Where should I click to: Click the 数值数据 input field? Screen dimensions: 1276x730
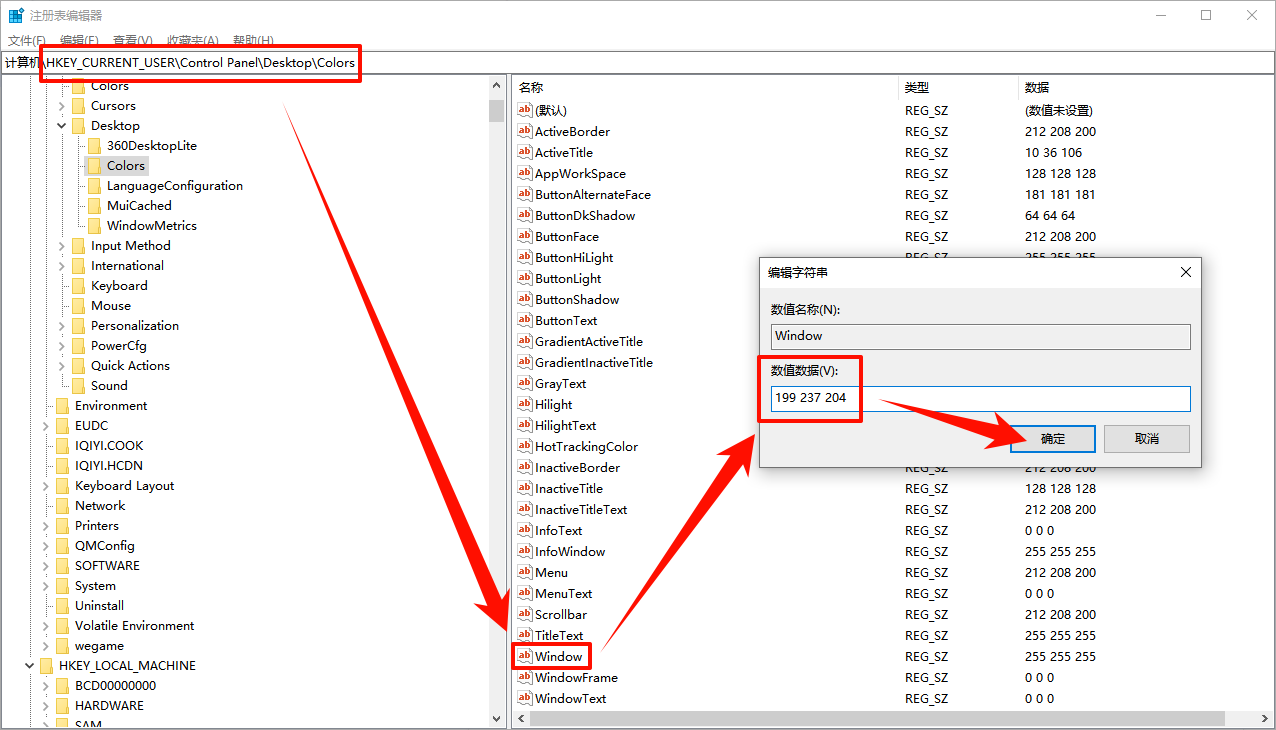[x=980, y=398]
